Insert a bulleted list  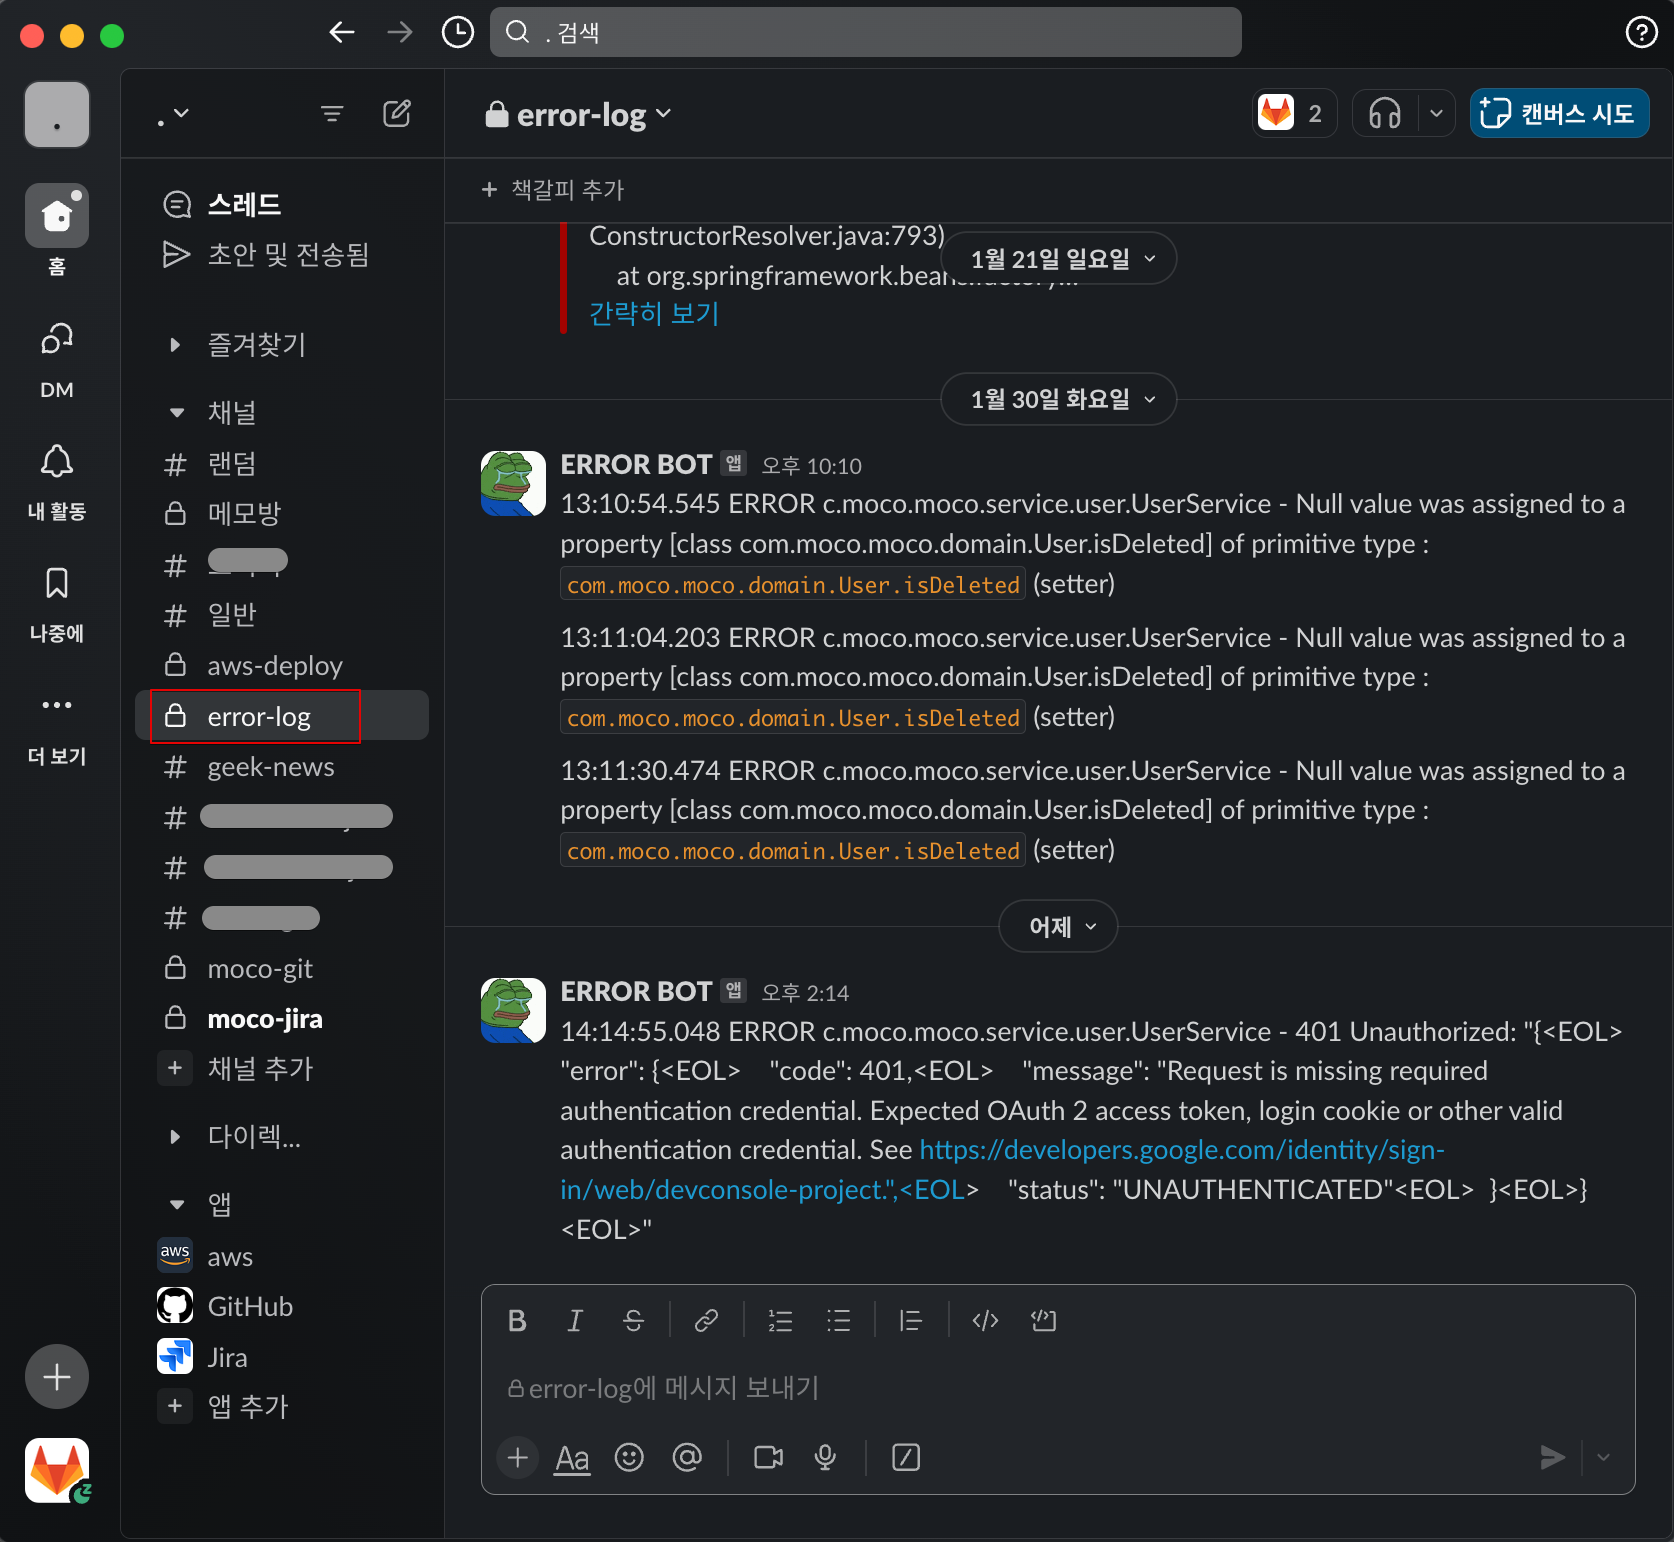tap(838, 1321)
